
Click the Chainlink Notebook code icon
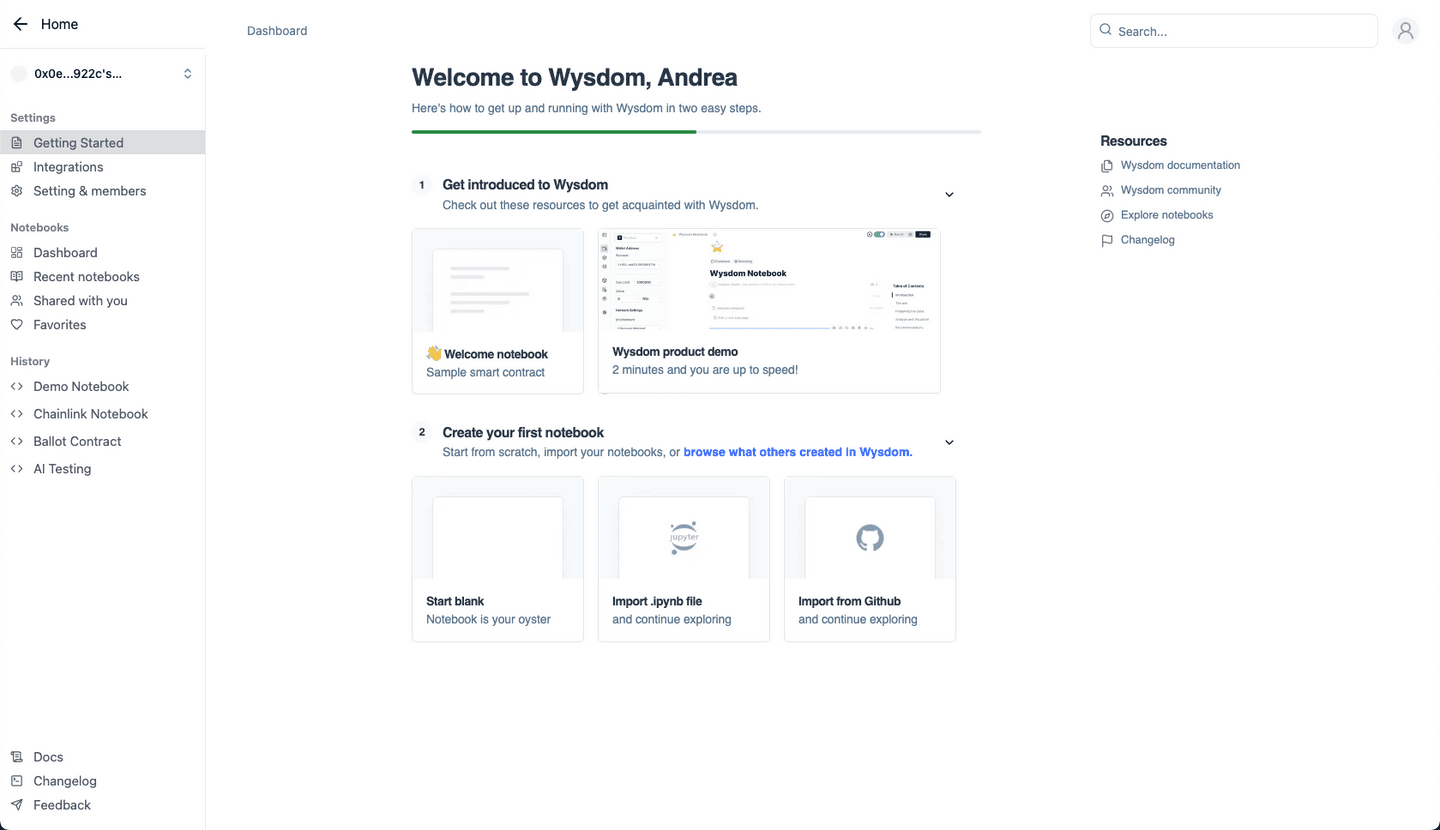coord(16,414)
